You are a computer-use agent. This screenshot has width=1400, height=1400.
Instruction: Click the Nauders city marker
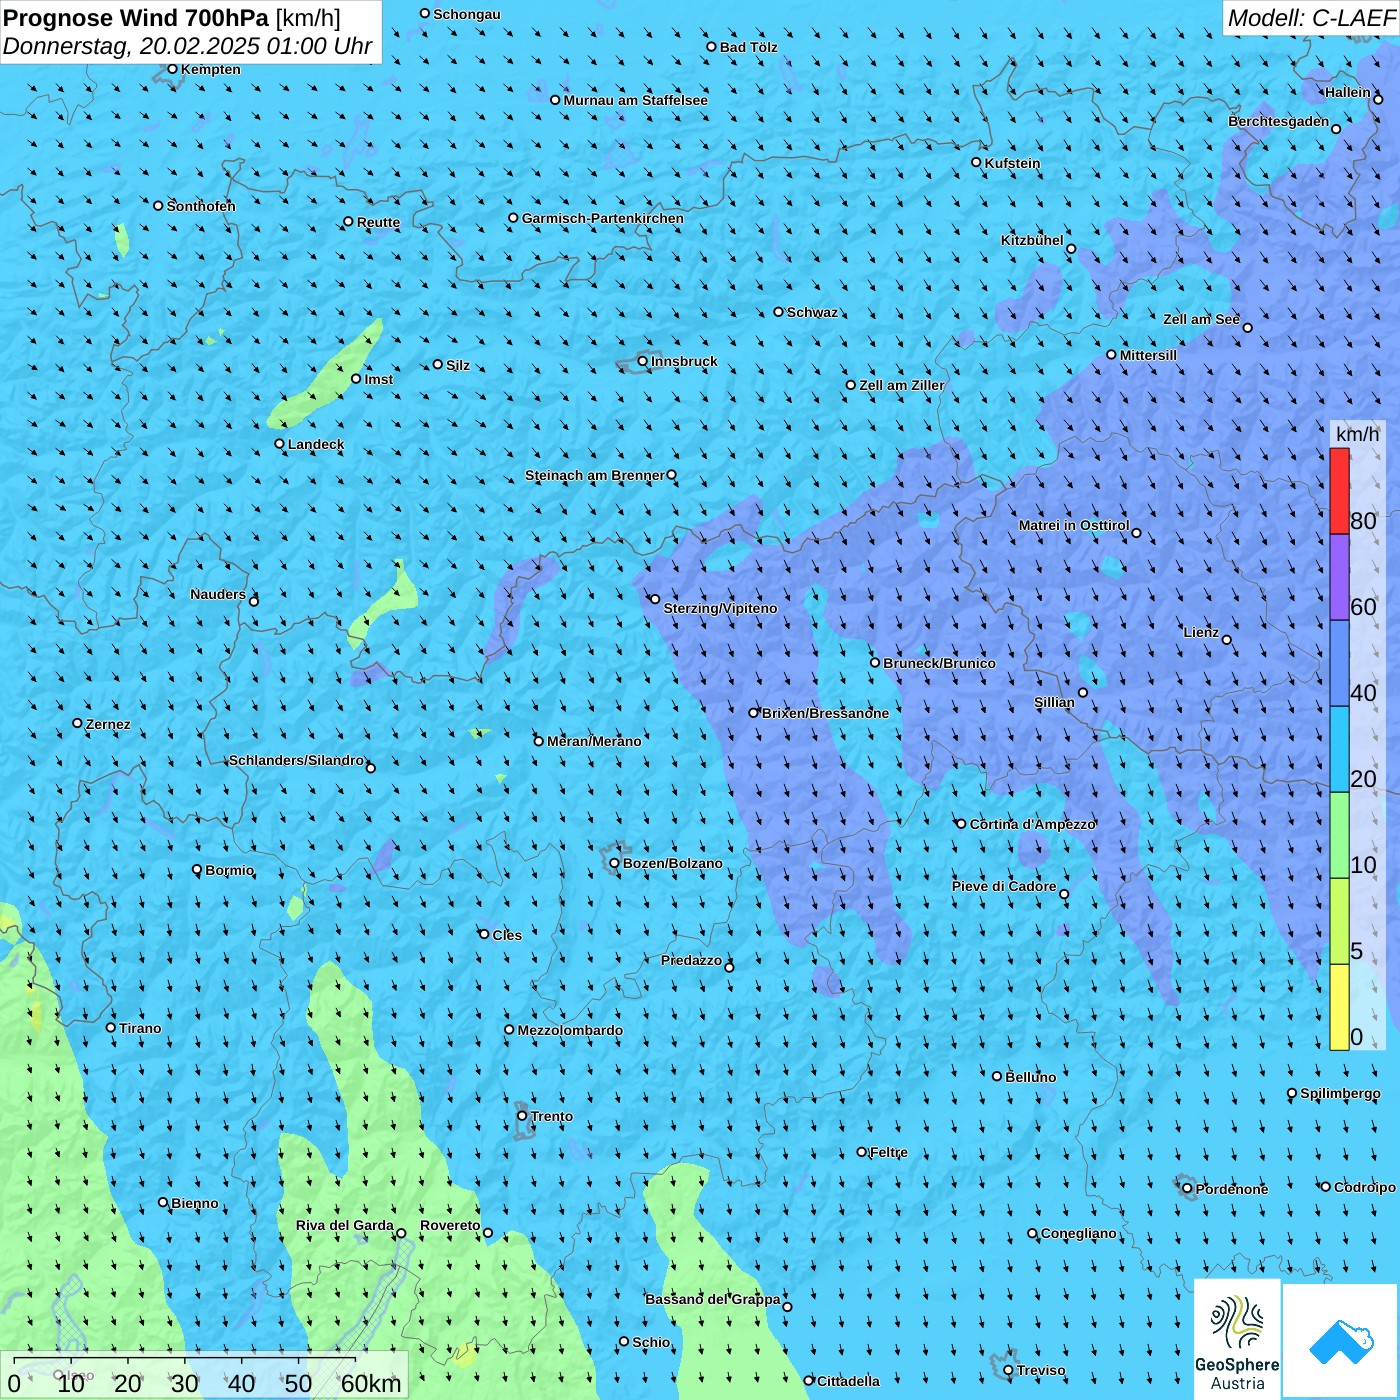pos(254,601)
